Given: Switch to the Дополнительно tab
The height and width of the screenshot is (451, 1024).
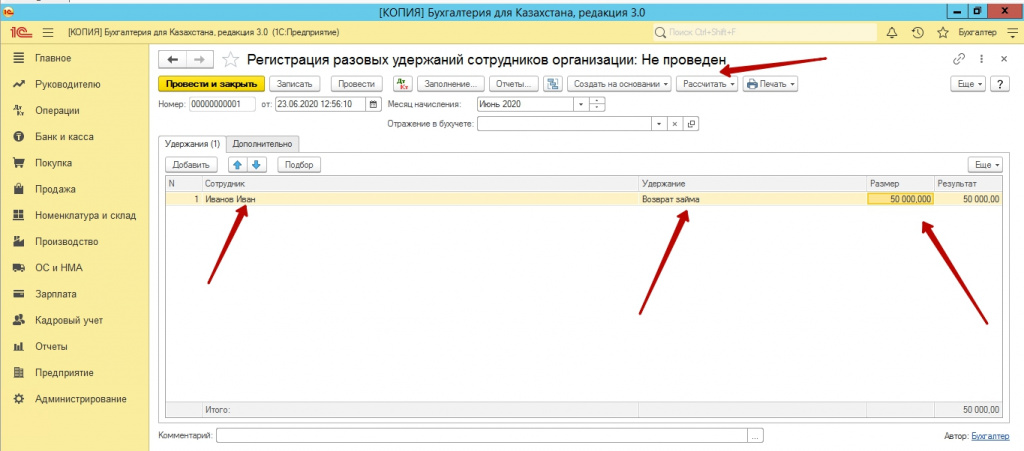Looking at the screenshot, I should [x=263, y=144].
